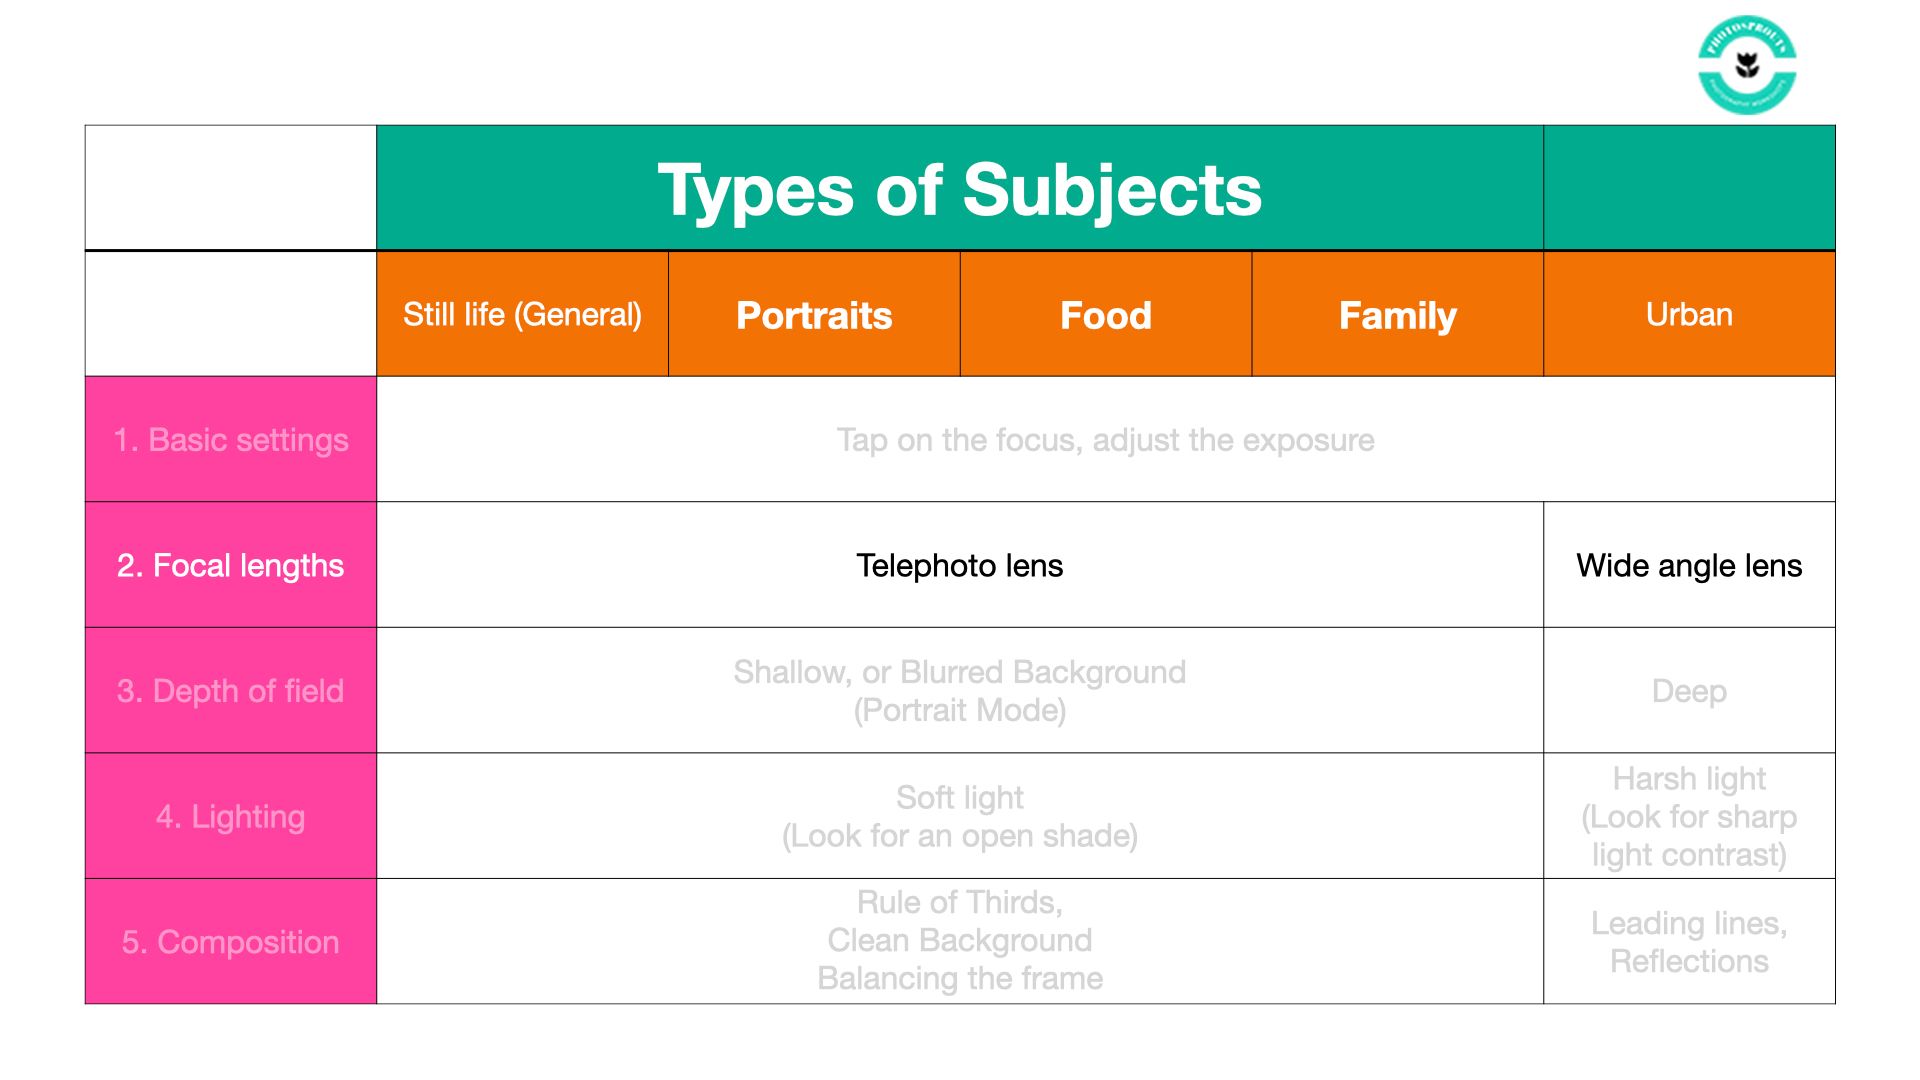Click the Focal lengths row label
The image size is (1920, 1080).
pos(231,566)
